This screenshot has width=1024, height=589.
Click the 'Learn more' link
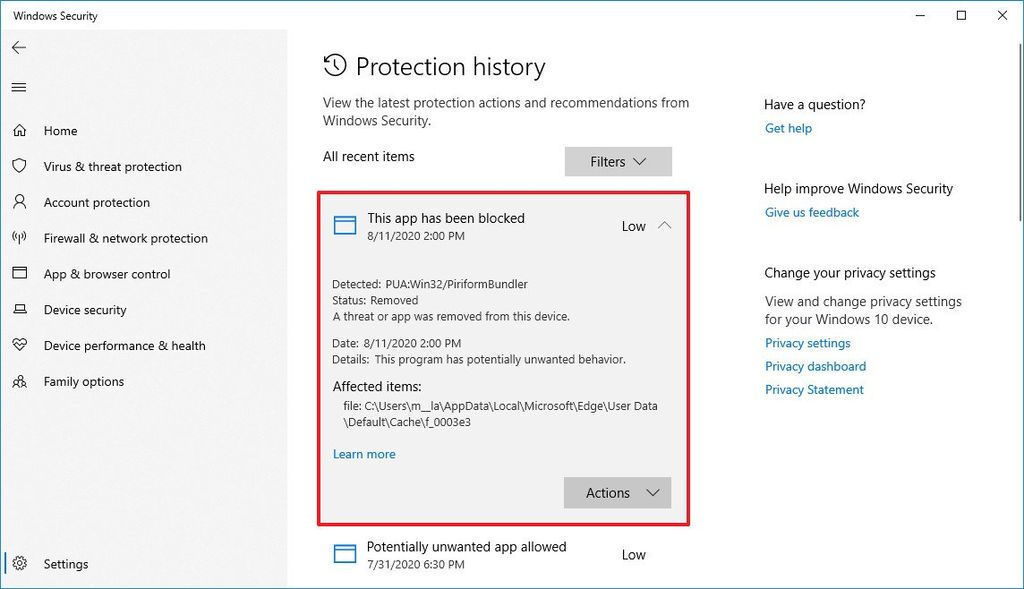[364, 454]
